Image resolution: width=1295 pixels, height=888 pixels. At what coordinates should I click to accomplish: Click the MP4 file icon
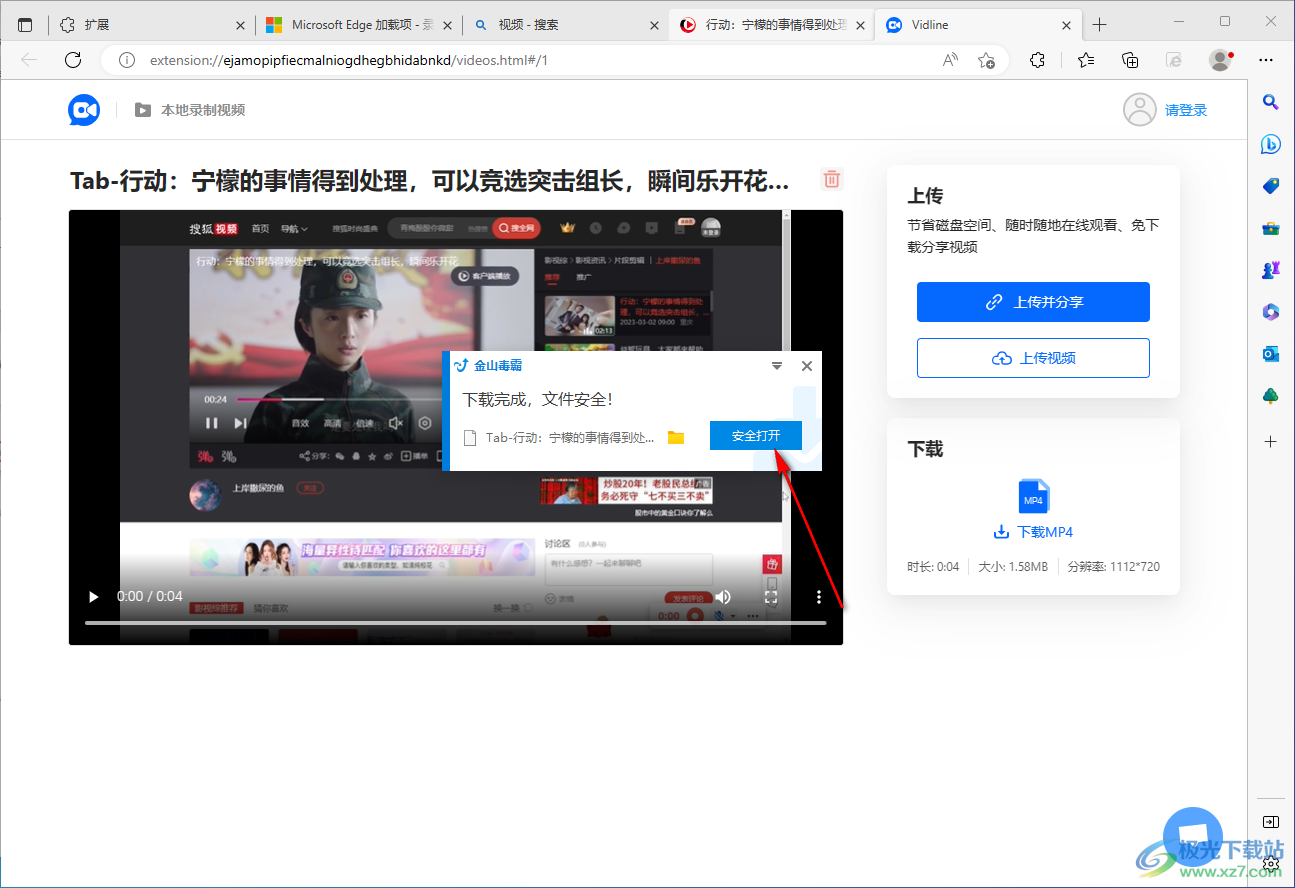click(1033, 497)
